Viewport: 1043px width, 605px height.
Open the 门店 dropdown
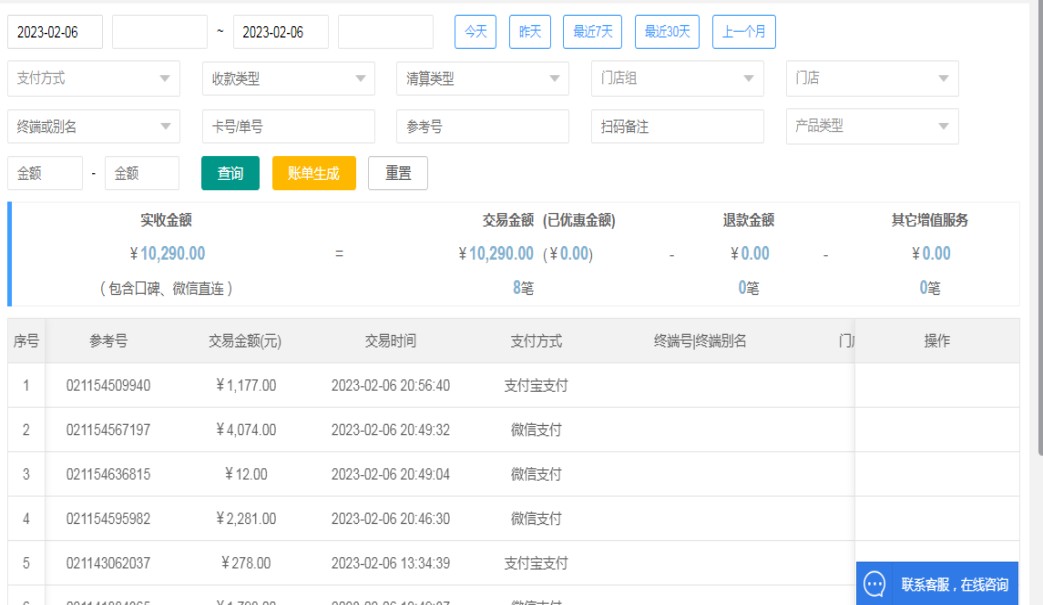pyautogui.click(x=871, y=78)
